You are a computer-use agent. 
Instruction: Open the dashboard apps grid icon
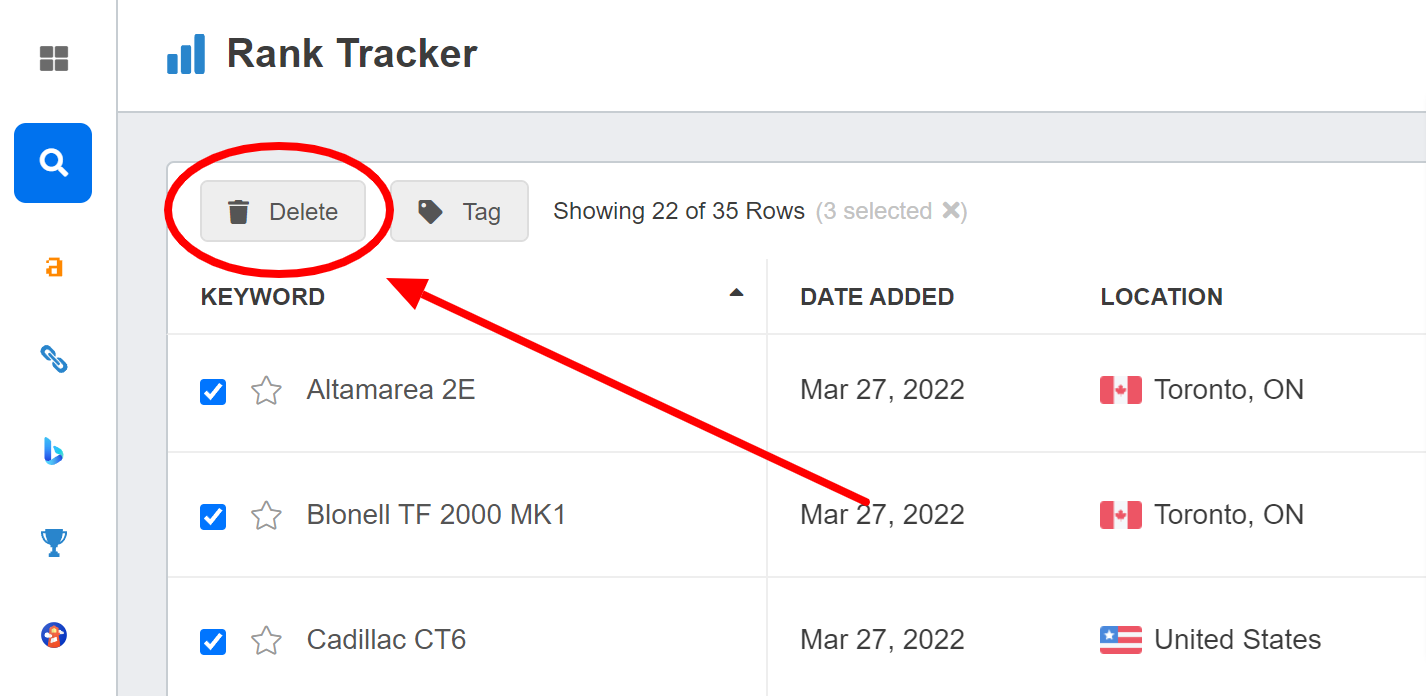[52, 59]
